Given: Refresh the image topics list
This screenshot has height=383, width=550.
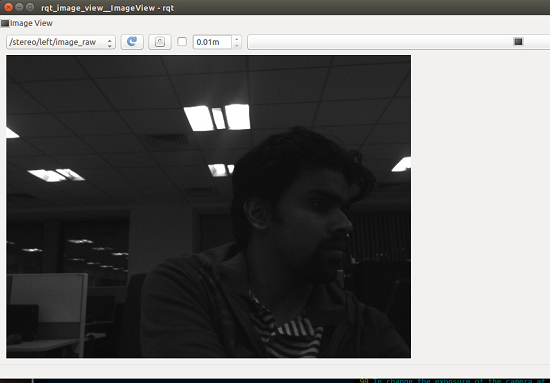Looking at the screenshot, I should coord(132,42).
